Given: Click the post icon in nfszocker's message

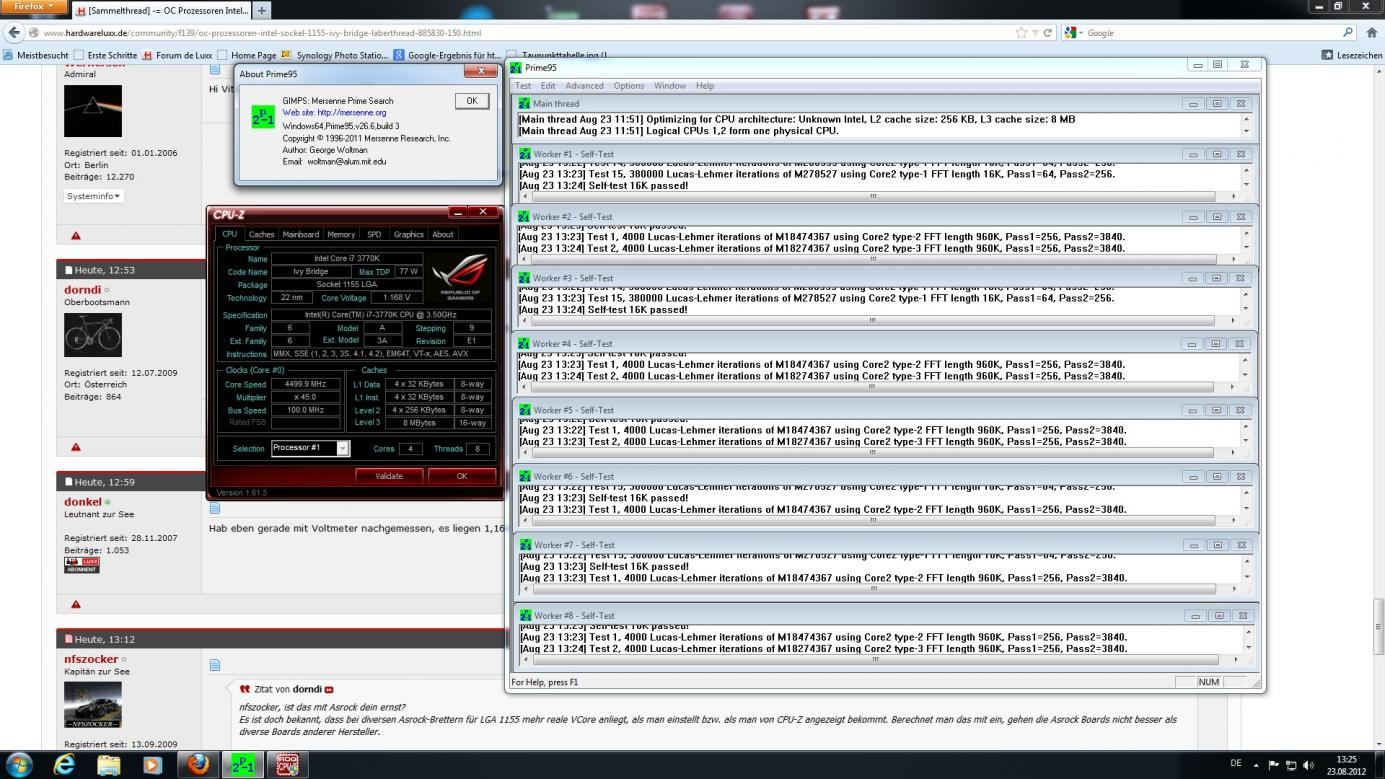Looking at the screenshot, I should (214, 665).
